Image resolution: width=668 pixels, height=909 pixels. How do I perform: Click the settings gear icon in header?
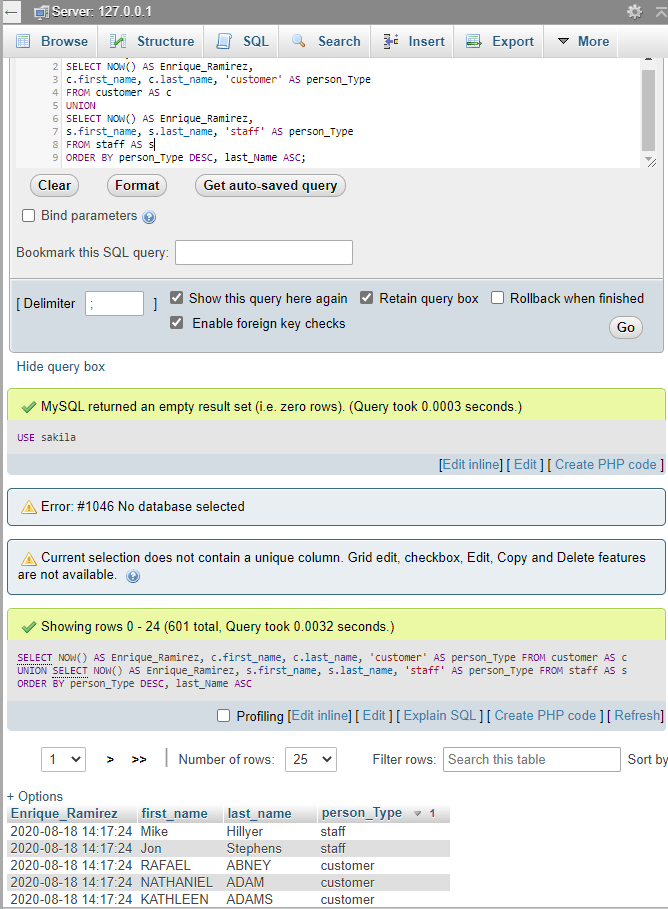tap(635, 12)
